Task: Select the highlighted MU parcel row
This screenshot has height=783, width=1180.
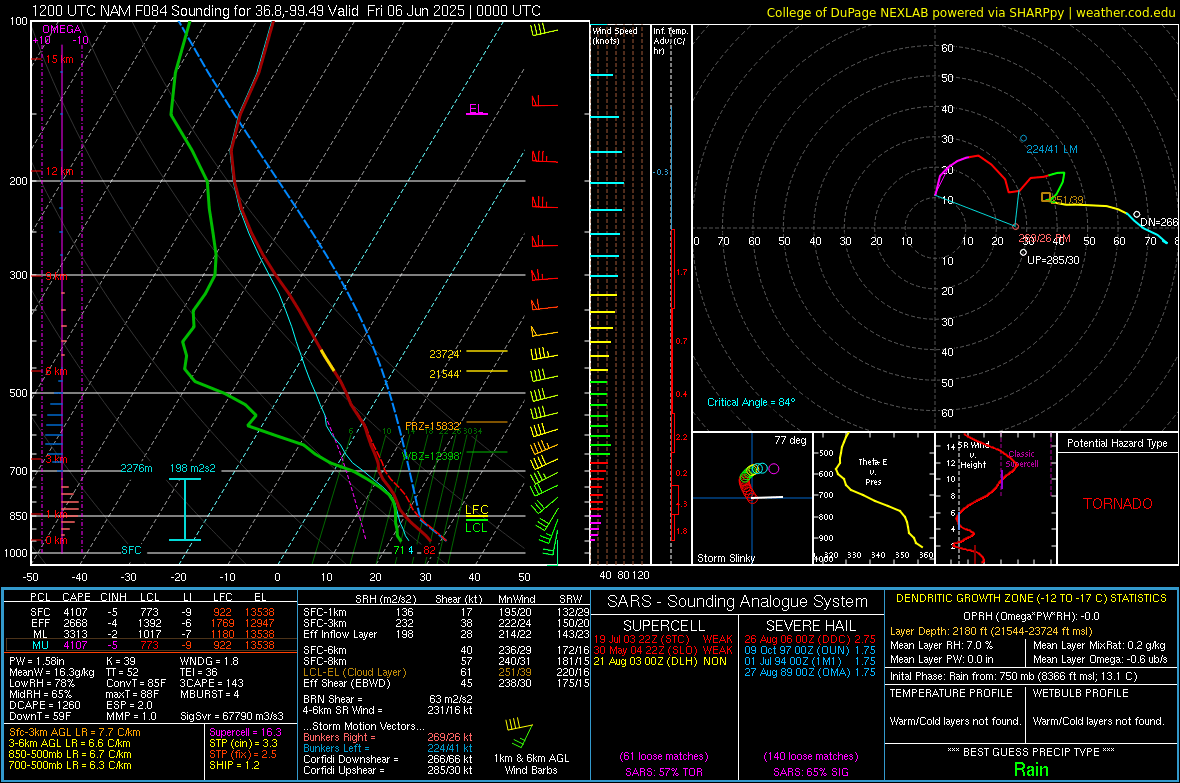Action: pyautogui.click(x=151, y=644)
